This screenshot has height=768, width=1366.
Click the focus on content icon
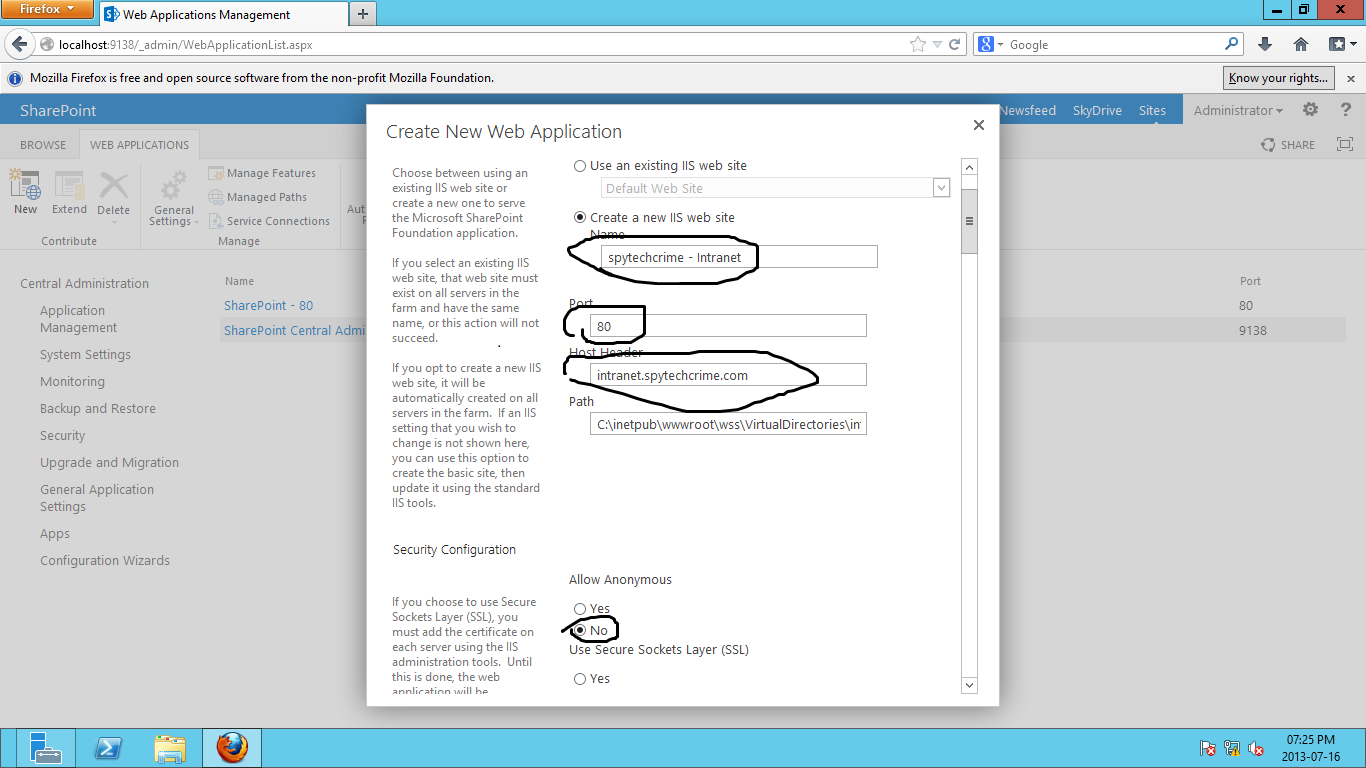1344,145
